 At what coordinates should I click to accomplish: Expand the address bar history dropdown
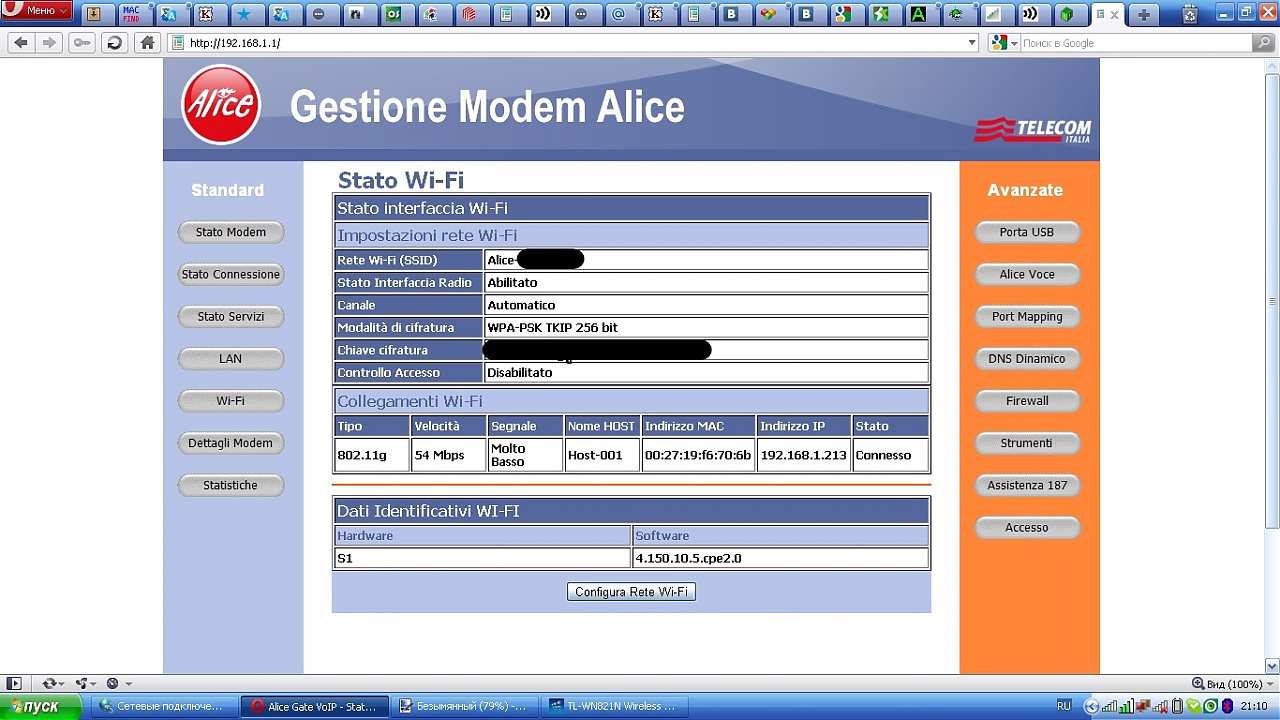pos(971,43)
